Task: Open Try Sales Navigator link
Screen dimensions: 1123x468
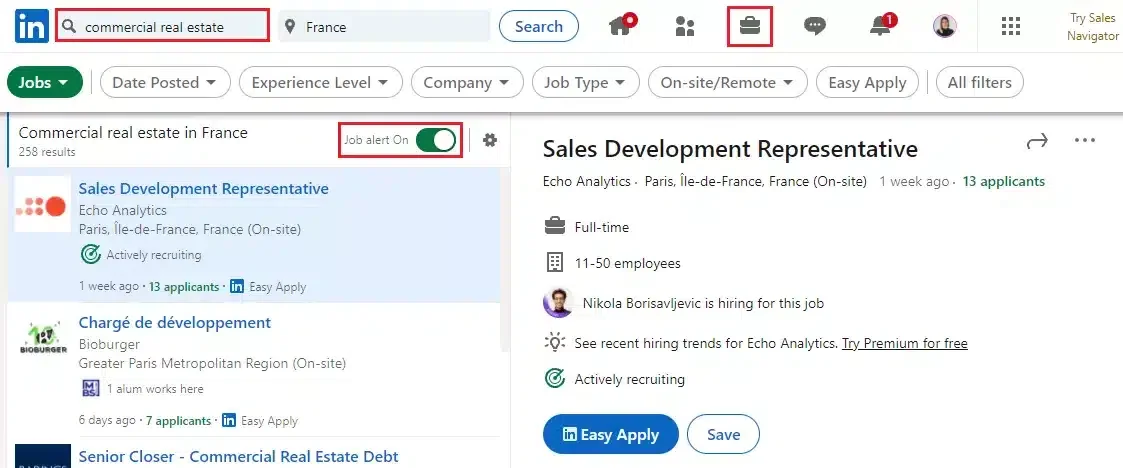Action: [1092, 27]
